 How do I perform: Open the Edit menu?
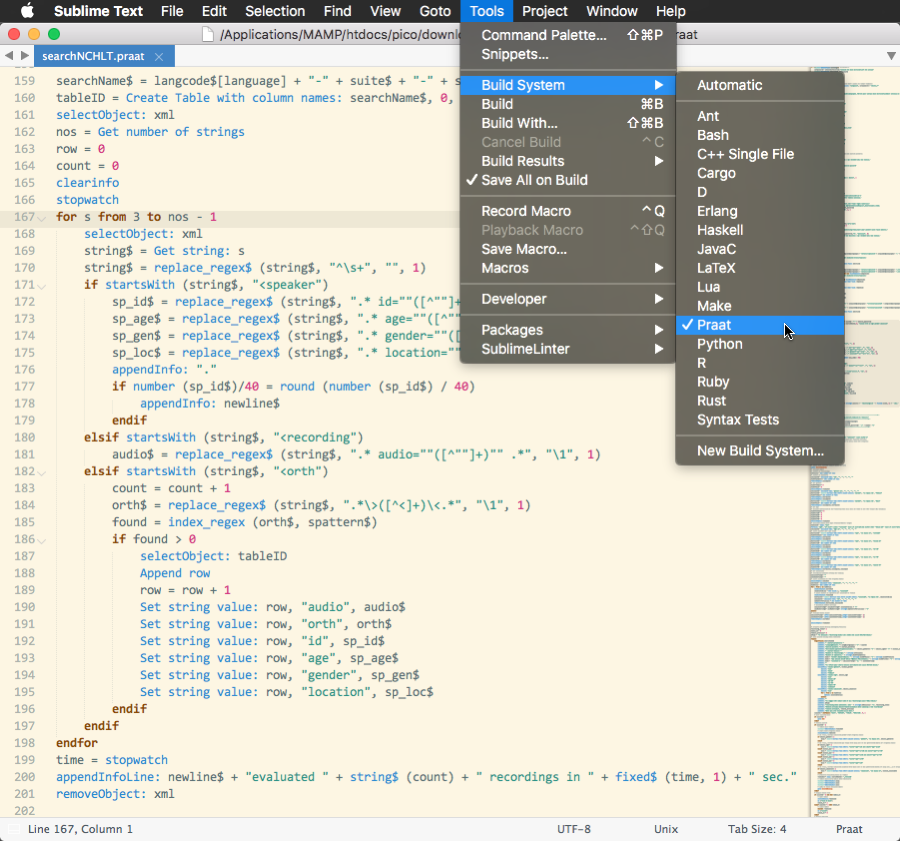pos(214,11)
